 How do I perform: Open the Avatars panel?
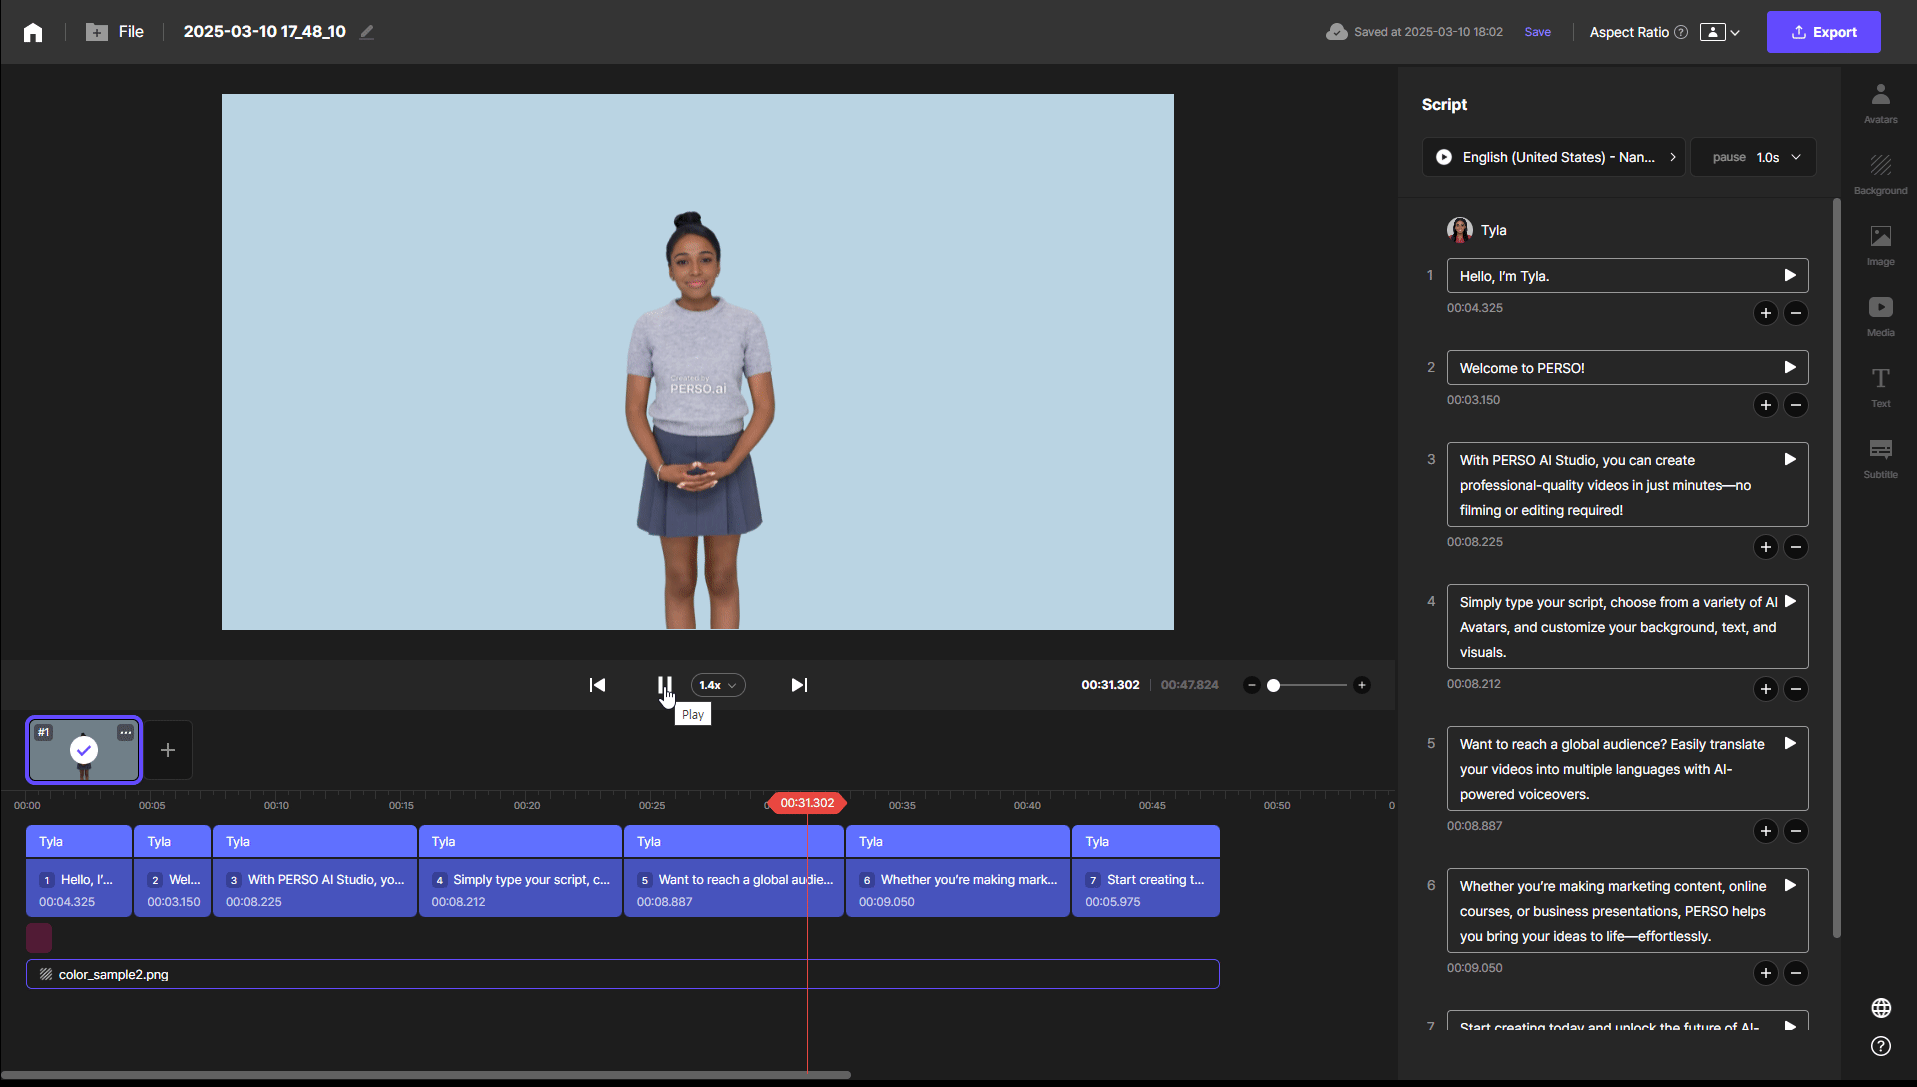click(1880, 103)
